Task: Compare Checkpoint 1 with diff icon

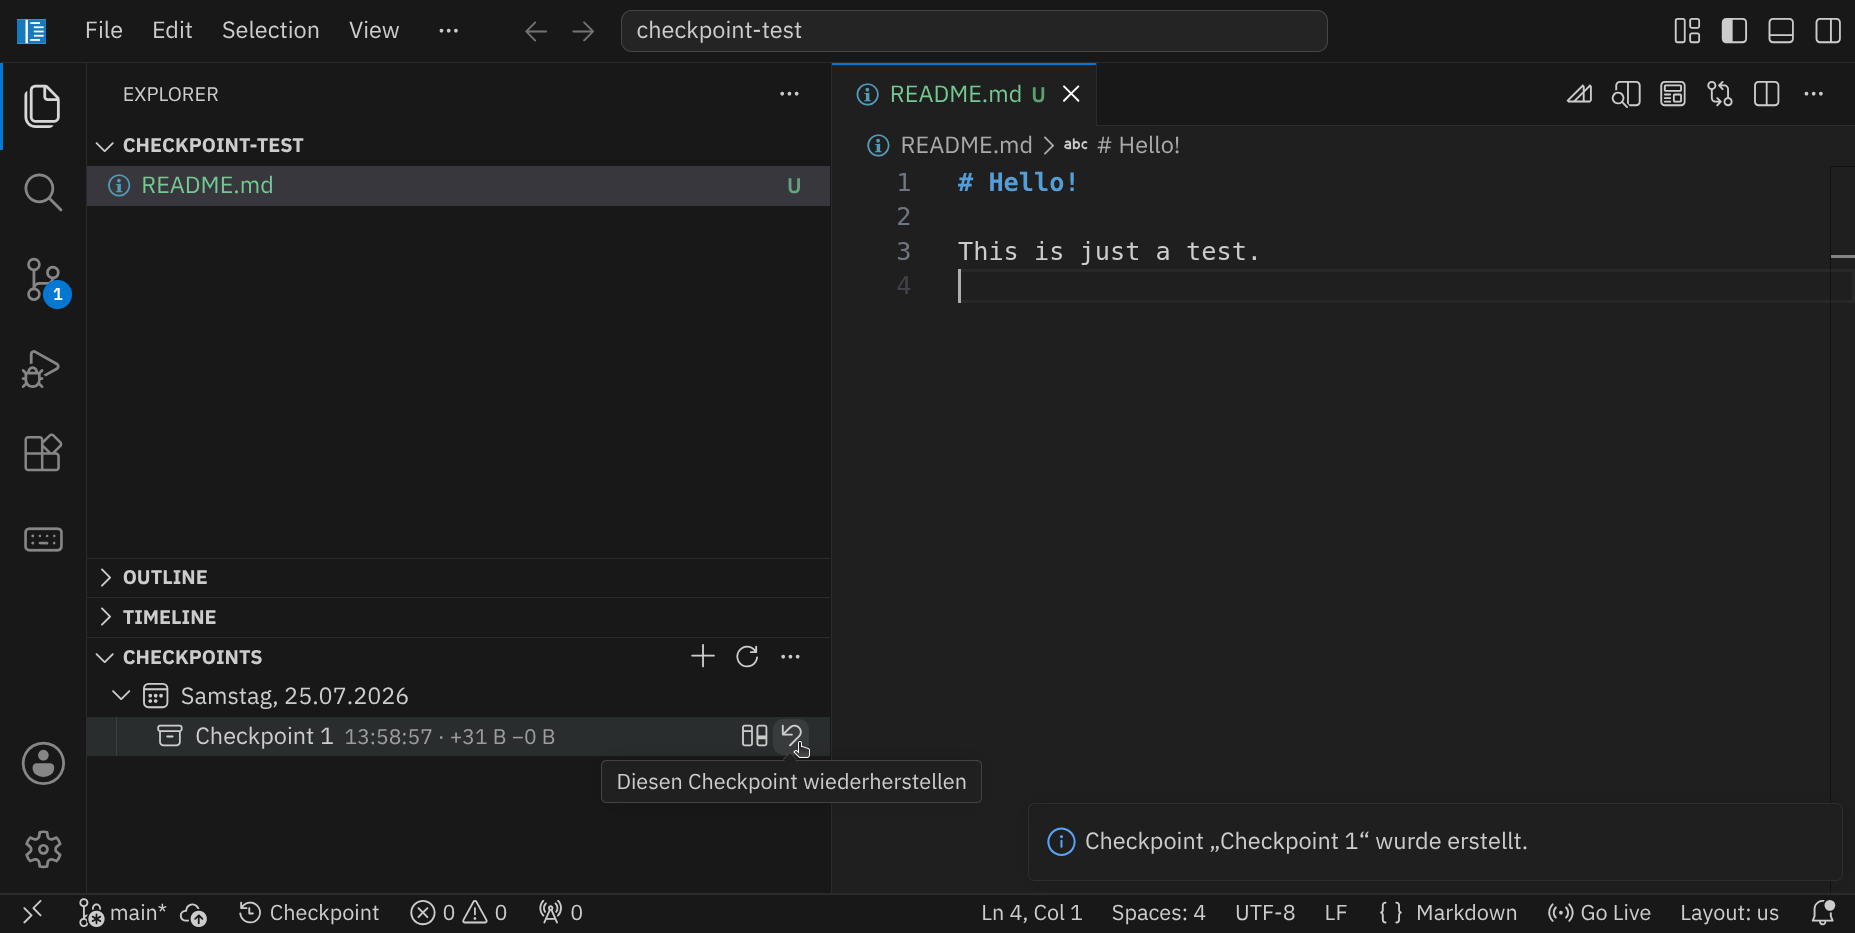Action: (x=755, y=736)
